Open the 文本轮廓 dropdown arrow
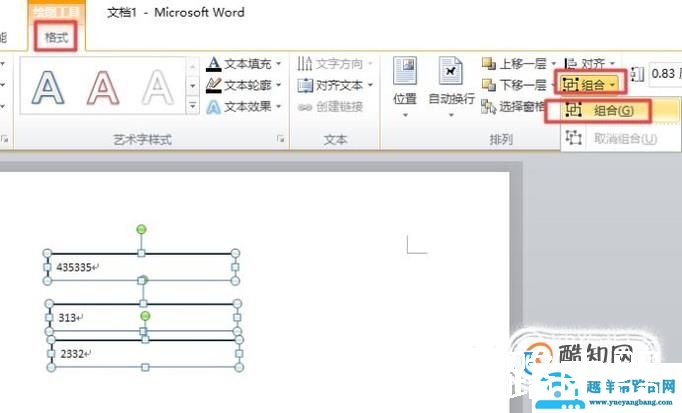 (278, 85)
